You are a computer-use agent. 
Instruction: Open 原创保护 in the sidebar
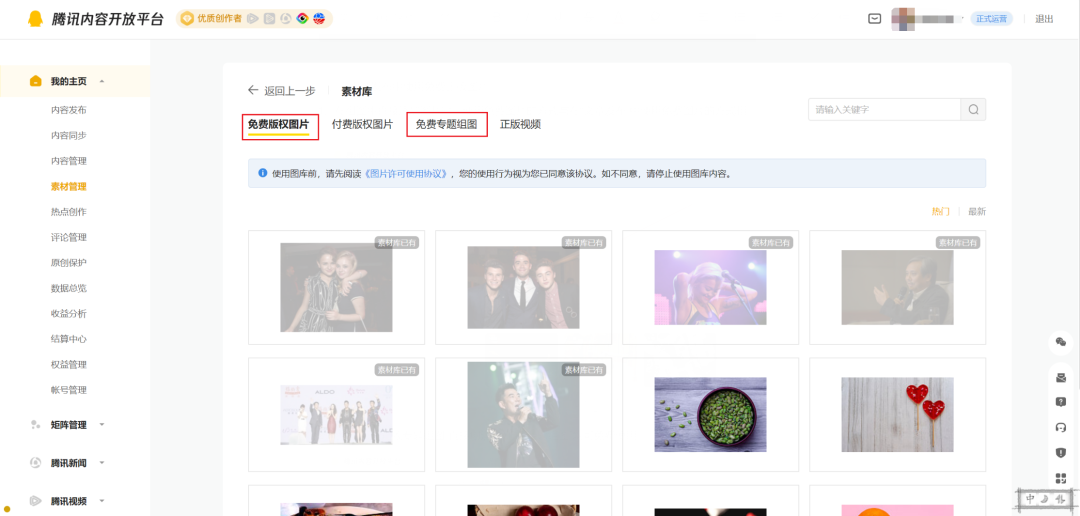pos(69,263)
